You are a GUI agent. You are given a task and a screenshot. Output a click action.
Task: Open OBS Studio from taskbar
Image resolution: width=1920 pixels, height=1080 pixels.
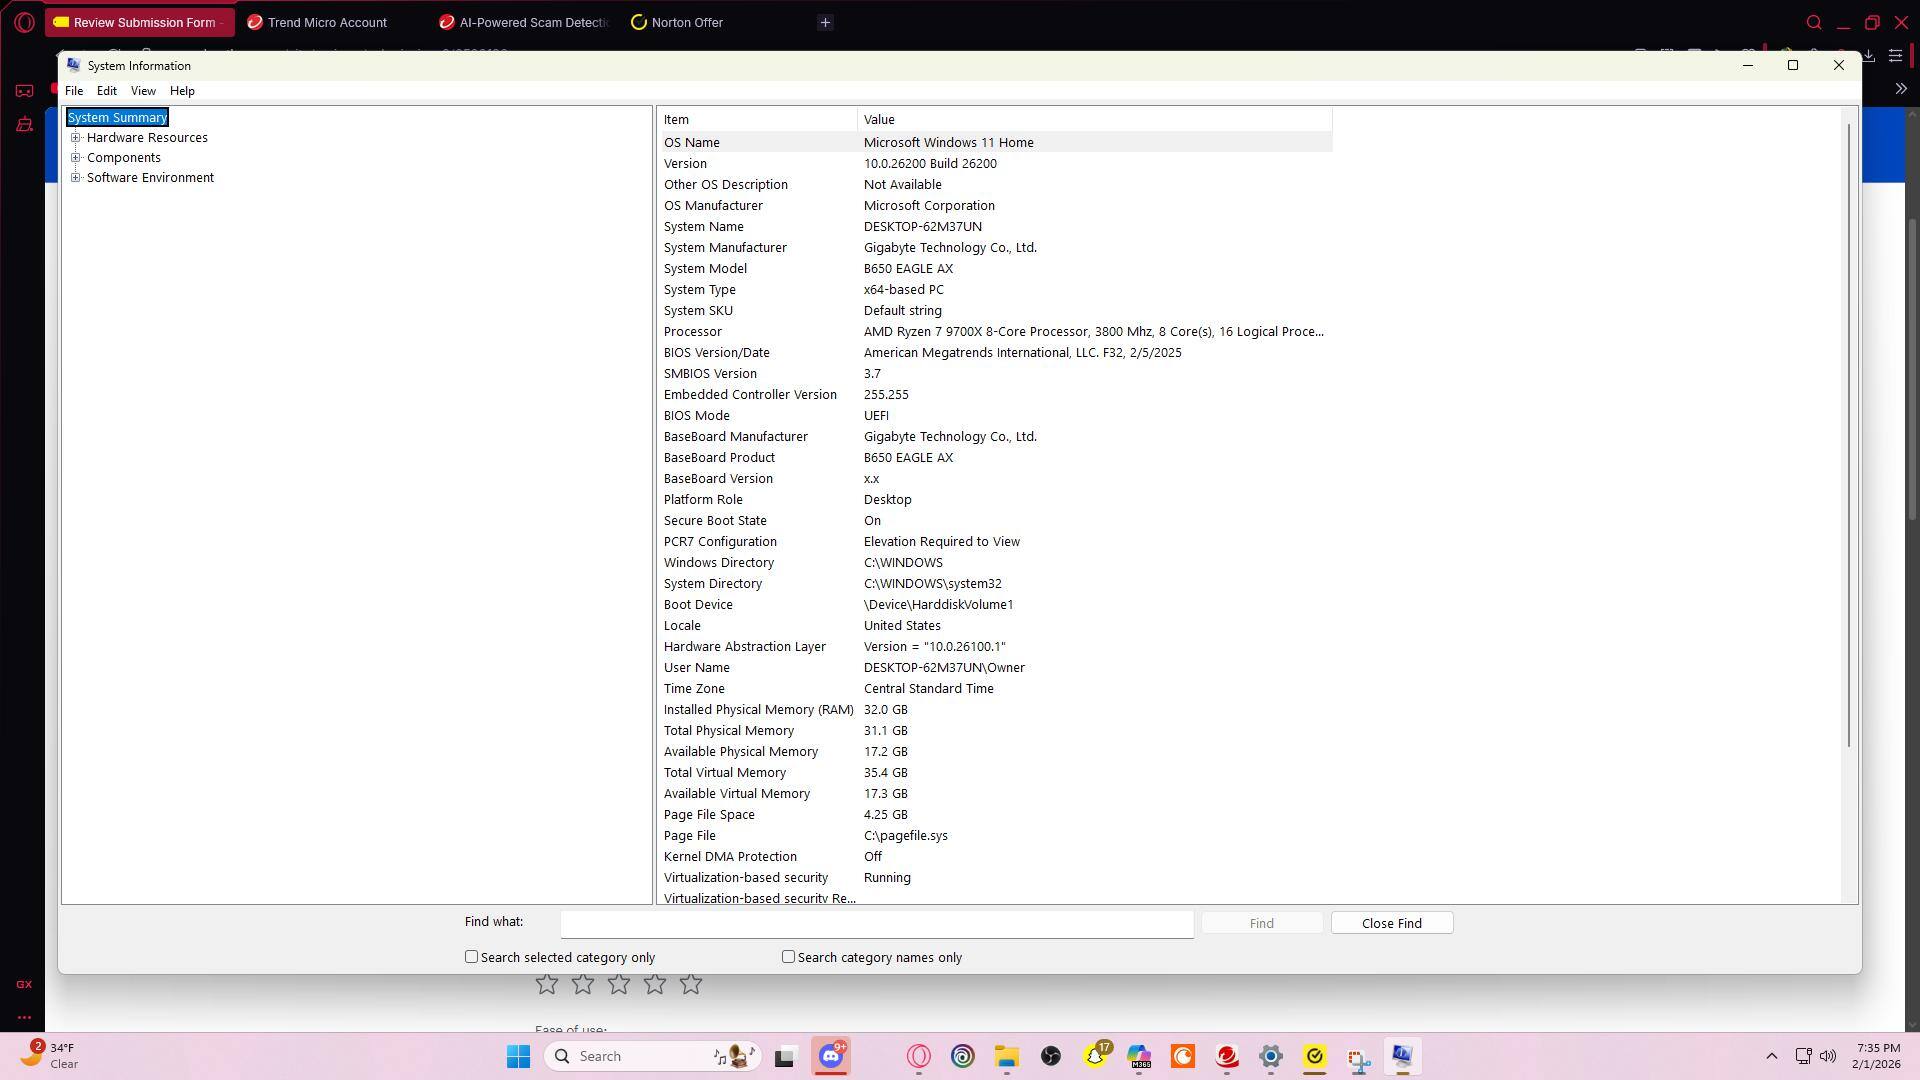click(1050, 1056)
